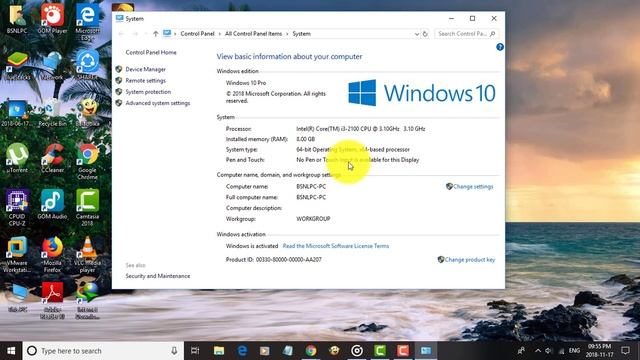This screenshot has width=640, height=360.
Task: Select the CCleaner desktop icon
Action: [x=52, y=159]
